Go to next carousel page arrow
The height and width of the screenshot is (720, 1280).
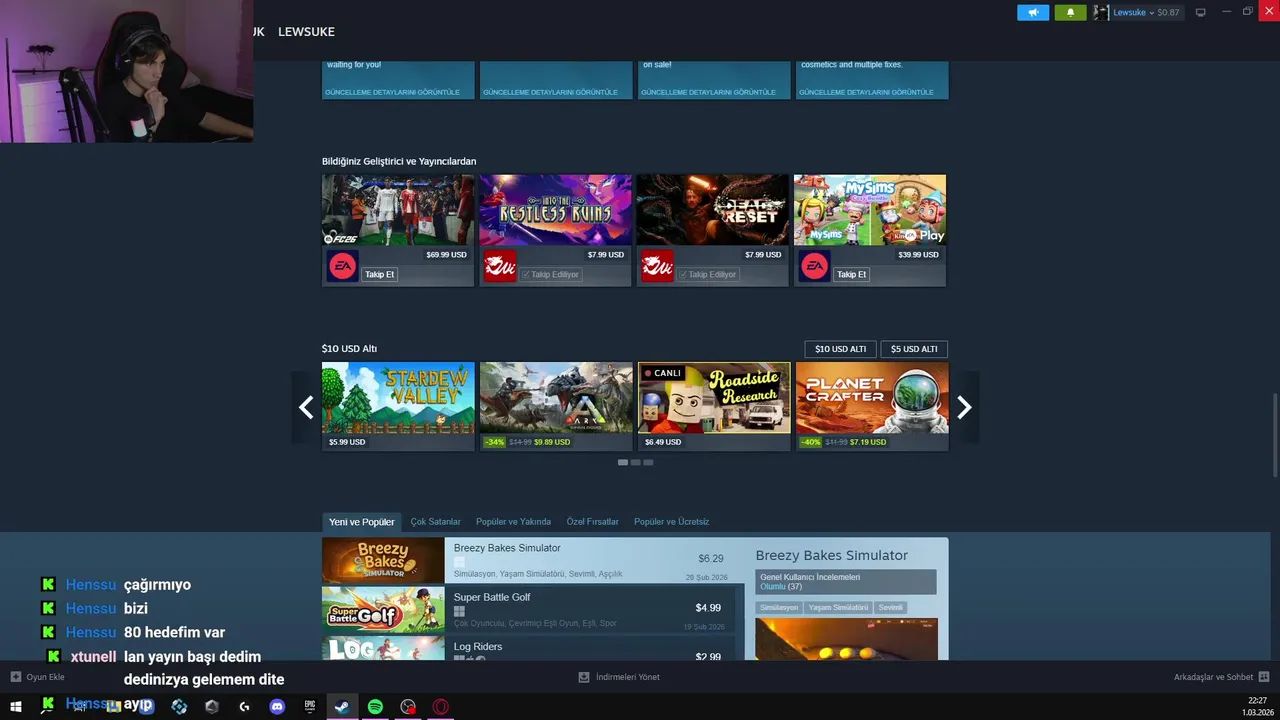coord(964,407)
